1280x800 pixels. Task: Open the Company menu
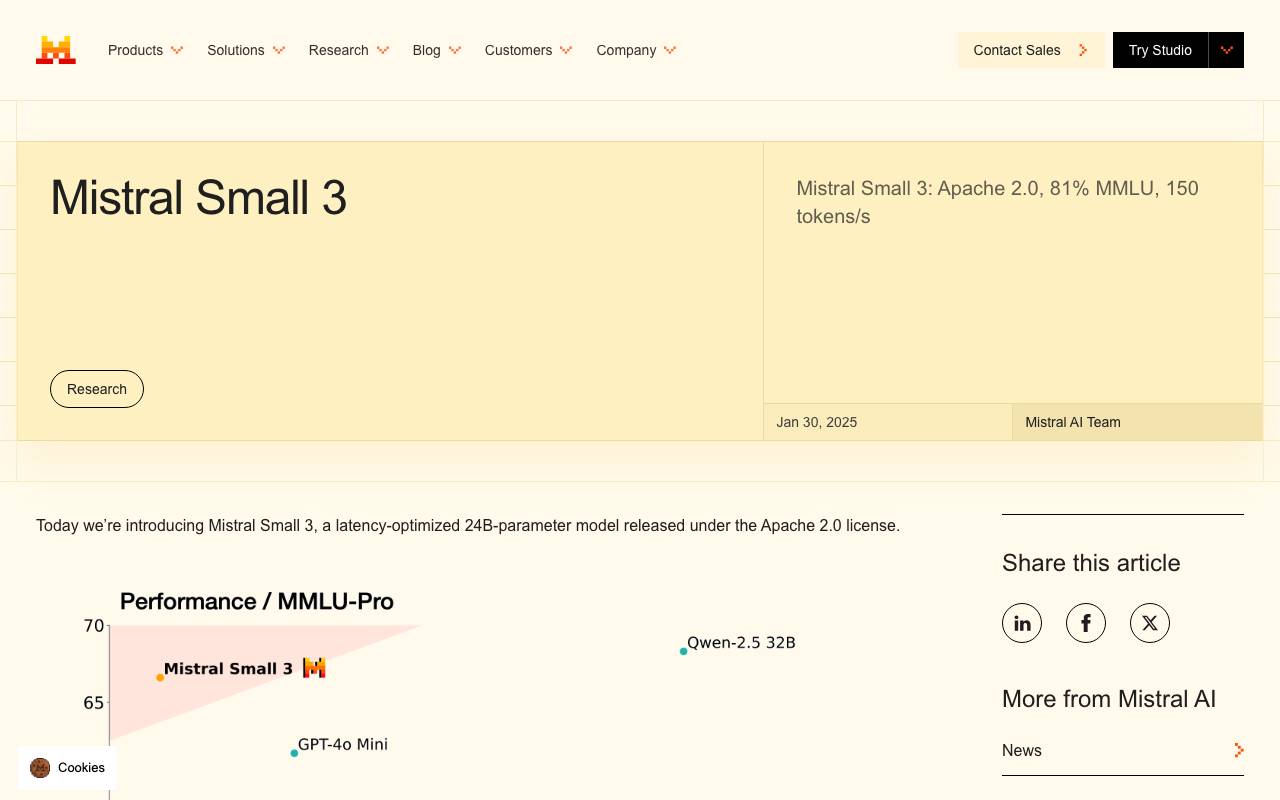tap(636, 50)
